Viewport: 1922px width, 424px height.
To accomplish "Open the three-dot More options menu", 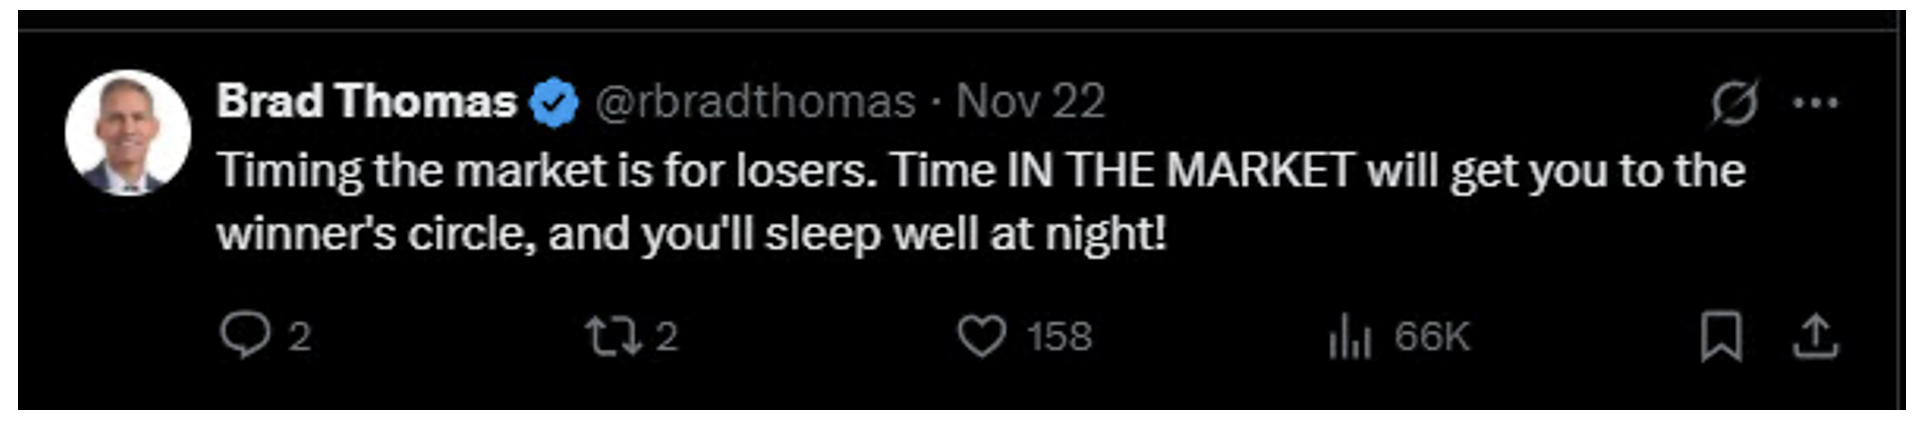I will (1815, 103).
